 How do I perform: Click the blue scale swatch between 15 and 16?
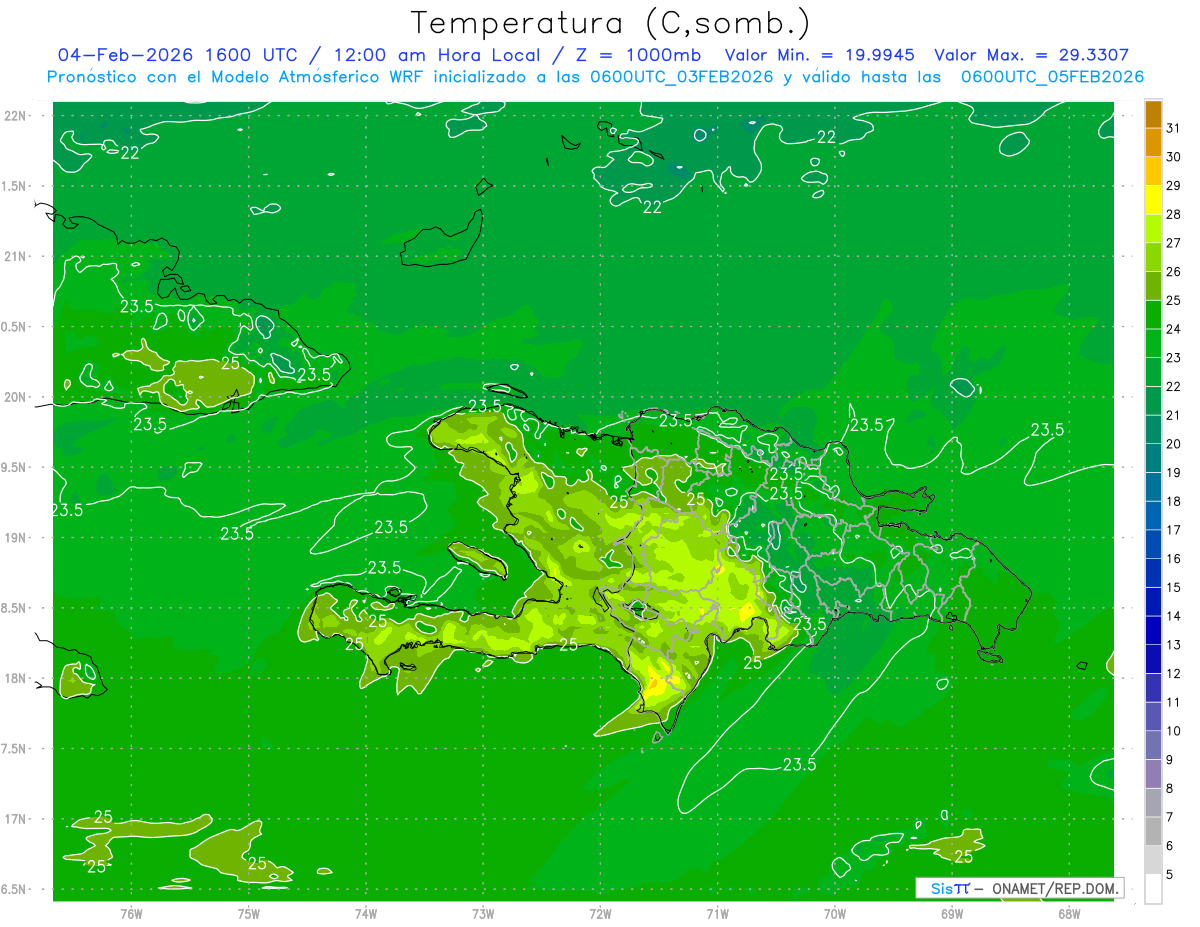tap(1153, 573)
